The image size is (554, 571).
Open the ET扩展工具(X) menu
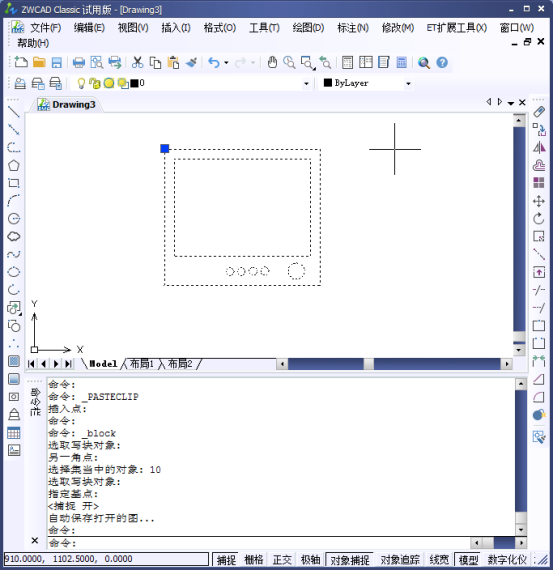pos(456,28)
